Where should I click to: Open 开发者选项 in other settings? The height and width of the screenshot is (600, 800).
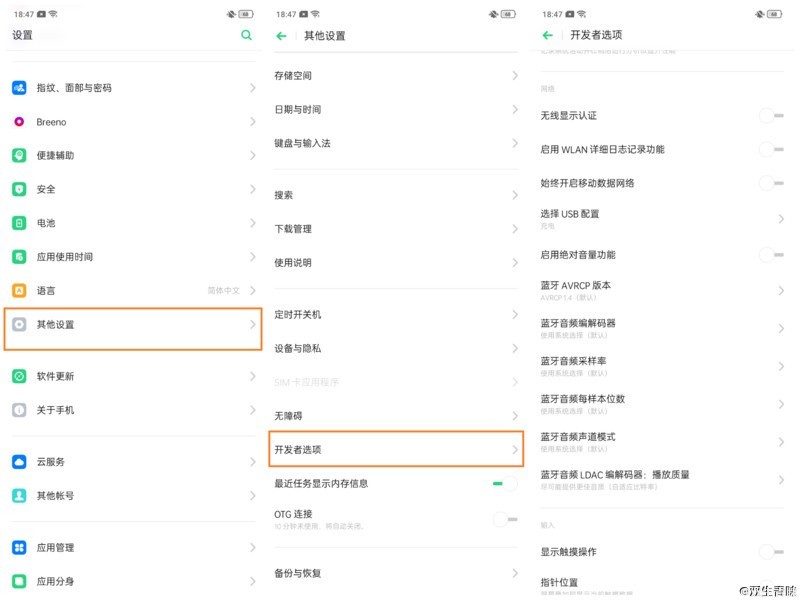click(396, 449)
